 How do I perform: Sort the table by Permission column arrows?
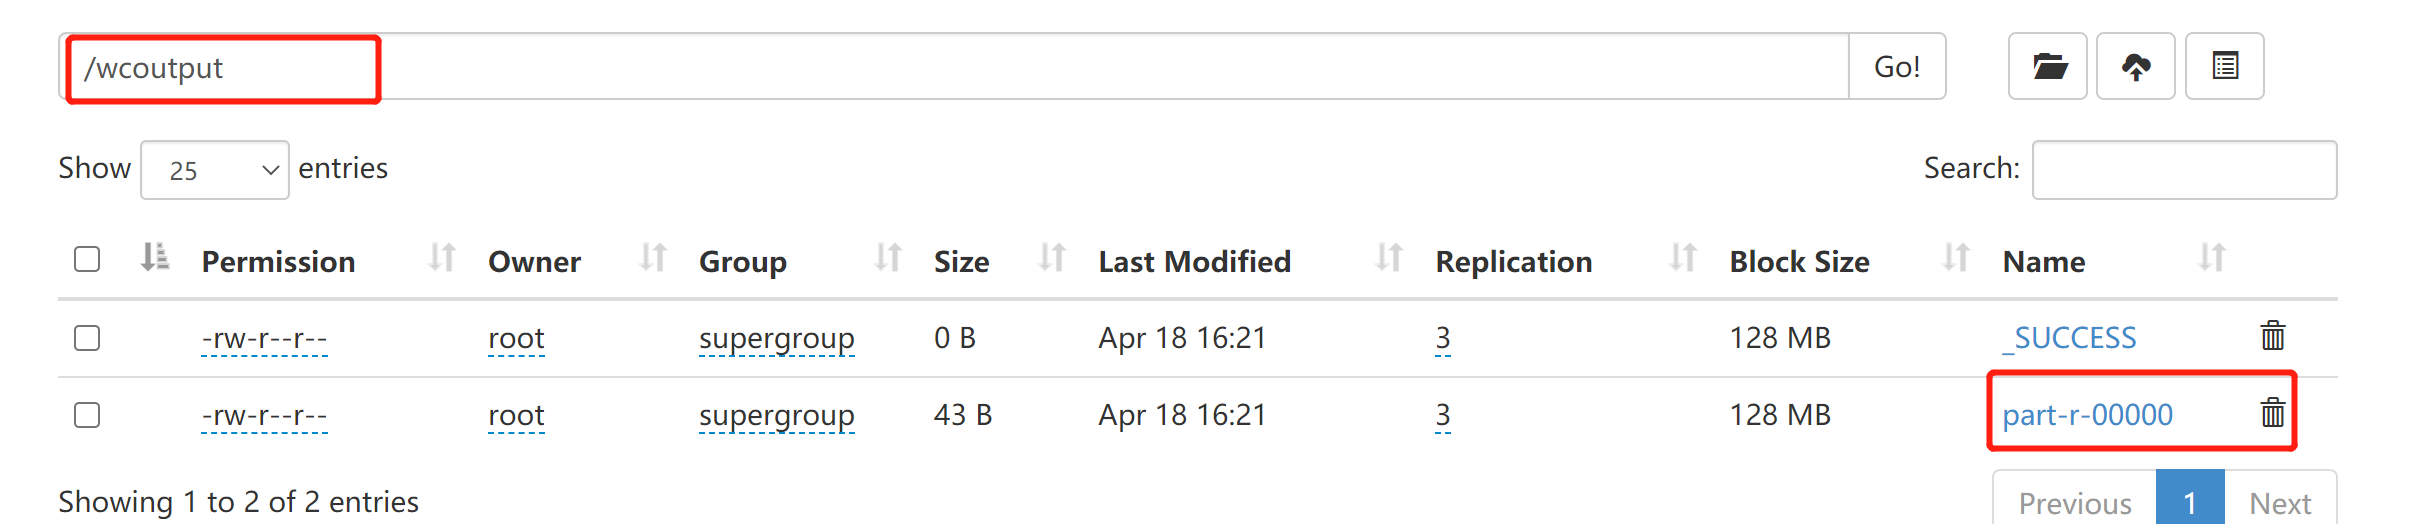442,259
